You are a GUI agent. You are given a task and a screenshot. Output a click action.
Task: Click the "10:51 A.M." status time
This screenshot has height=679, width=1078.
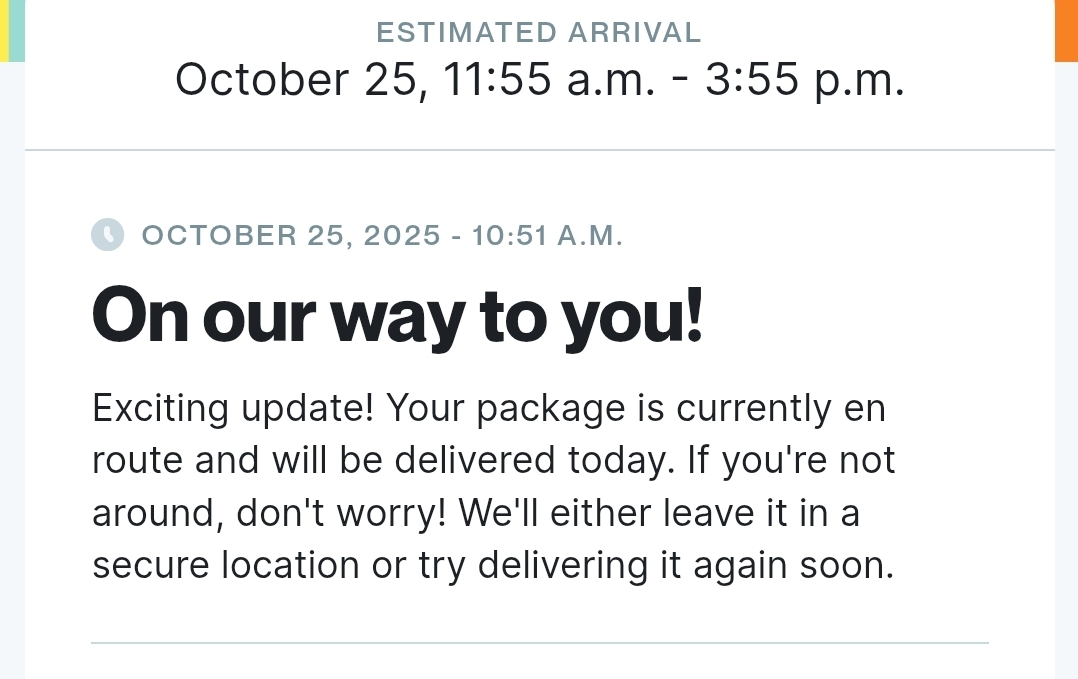[547, 236]
